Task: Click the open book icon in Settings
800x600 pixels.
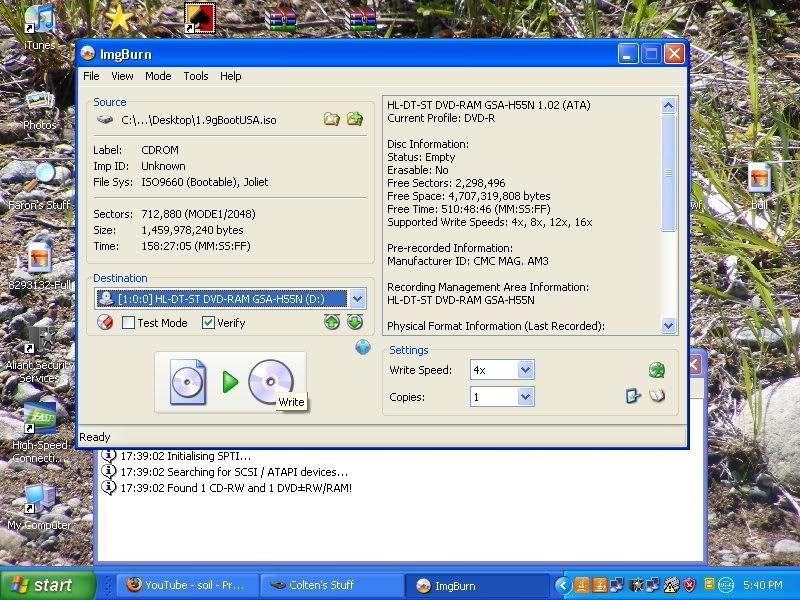Action: (657, 395)
